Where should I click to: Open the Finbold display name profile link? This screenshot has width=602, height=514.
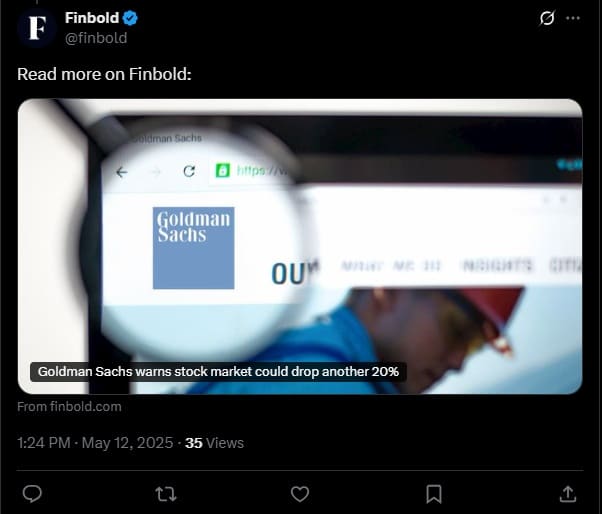tap(92, 18)
